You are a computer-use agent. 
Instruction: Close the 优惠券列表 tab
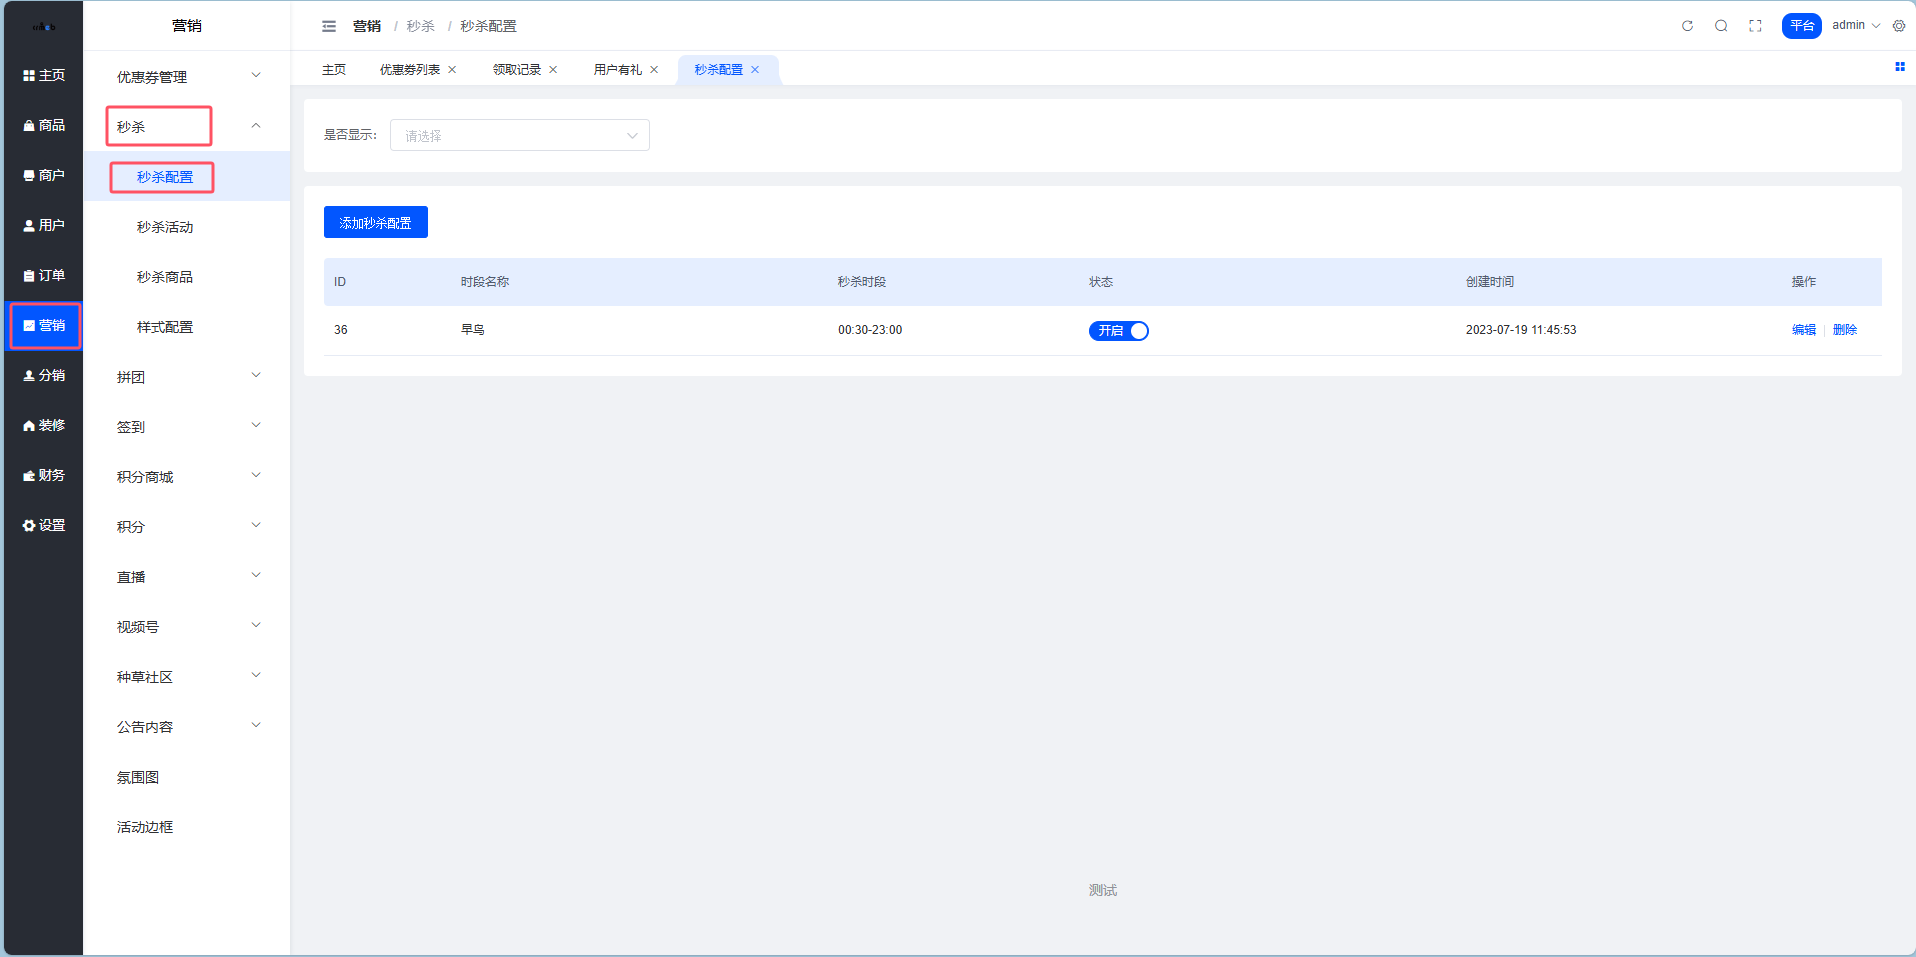point(452,70)
